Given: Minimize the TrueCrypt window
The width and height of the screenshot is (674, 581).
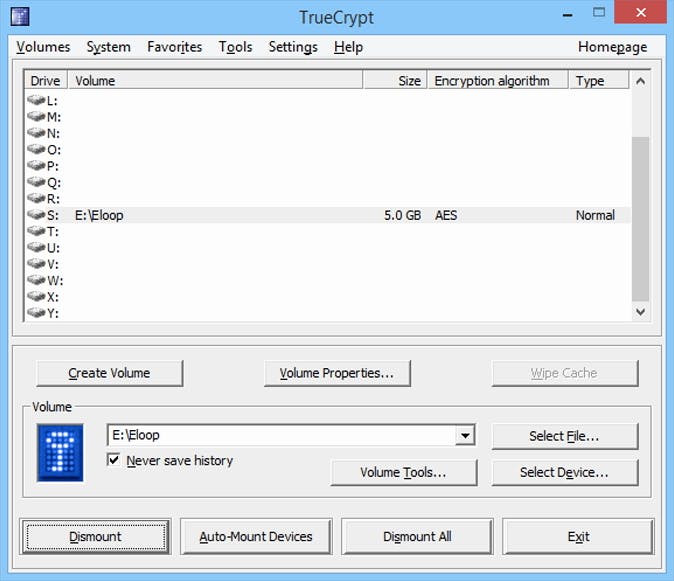Looking at the screenshot, I should [x=567, y=15].
